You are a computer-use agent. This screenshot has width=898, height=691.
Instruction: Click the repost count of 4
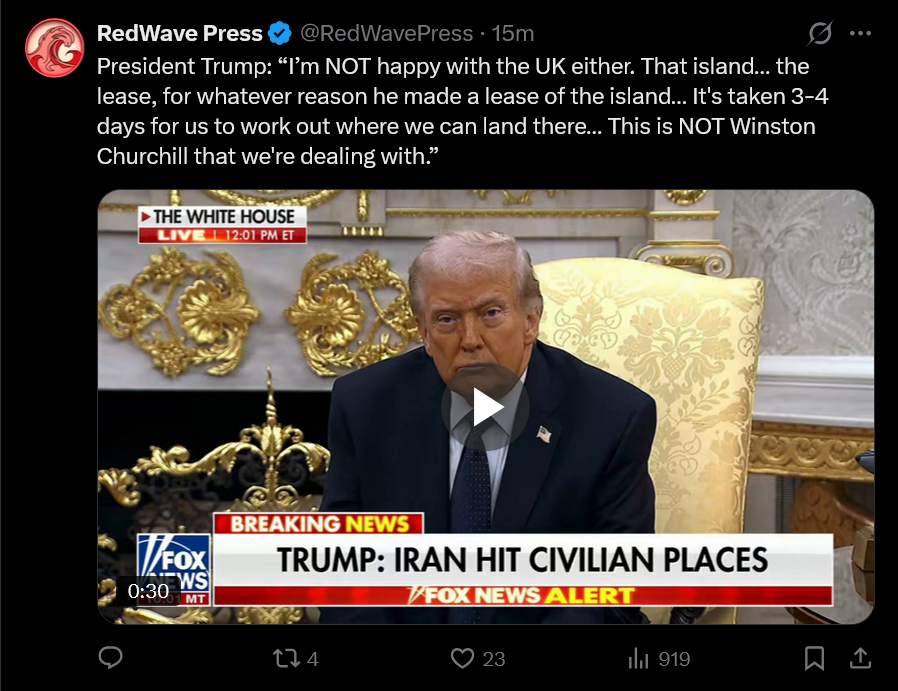coord(312,659)
